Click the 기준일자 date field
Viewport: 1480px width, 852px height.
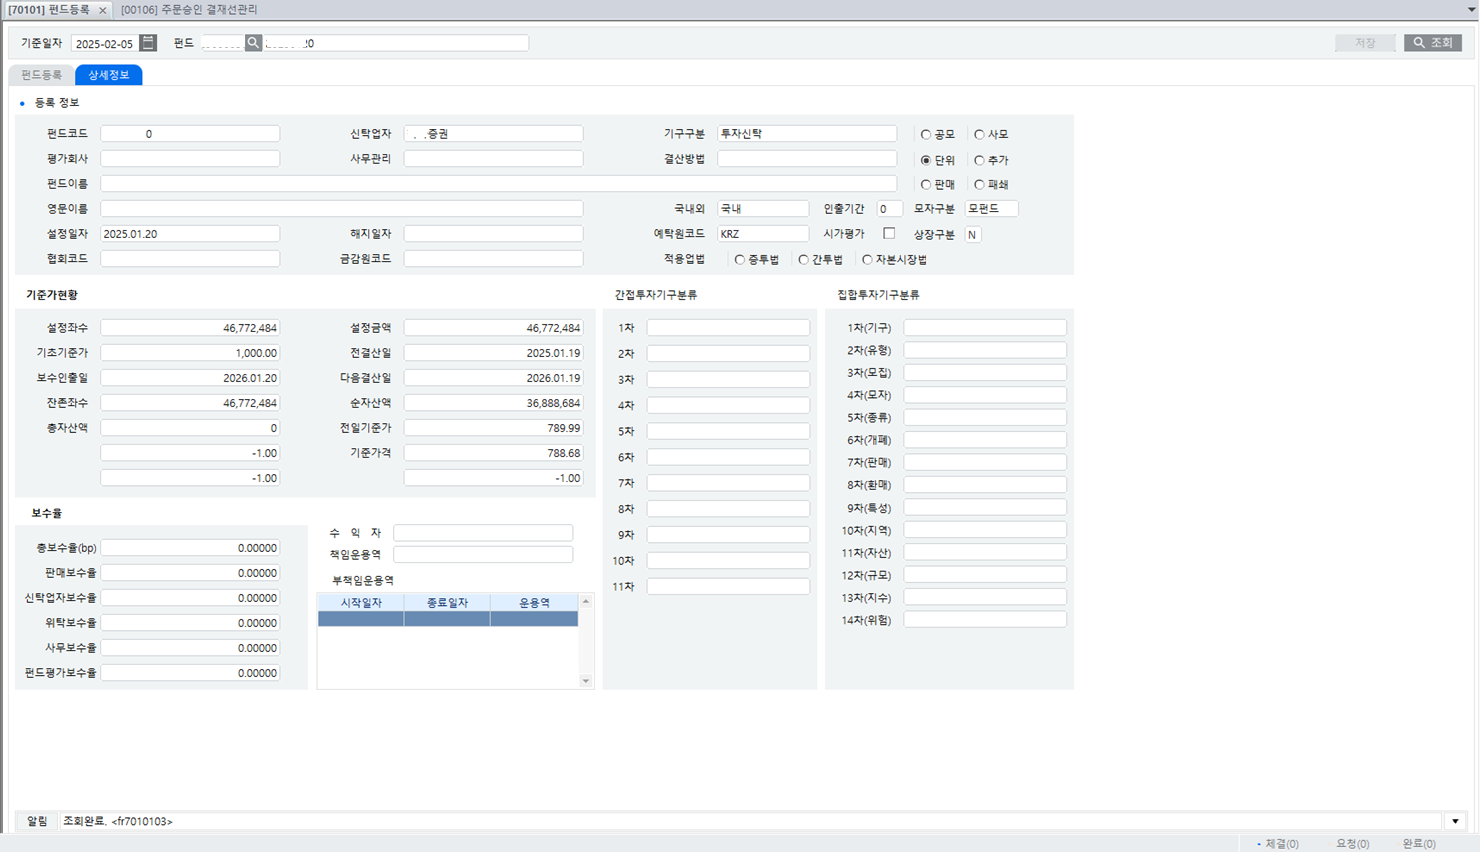(105, 43)
